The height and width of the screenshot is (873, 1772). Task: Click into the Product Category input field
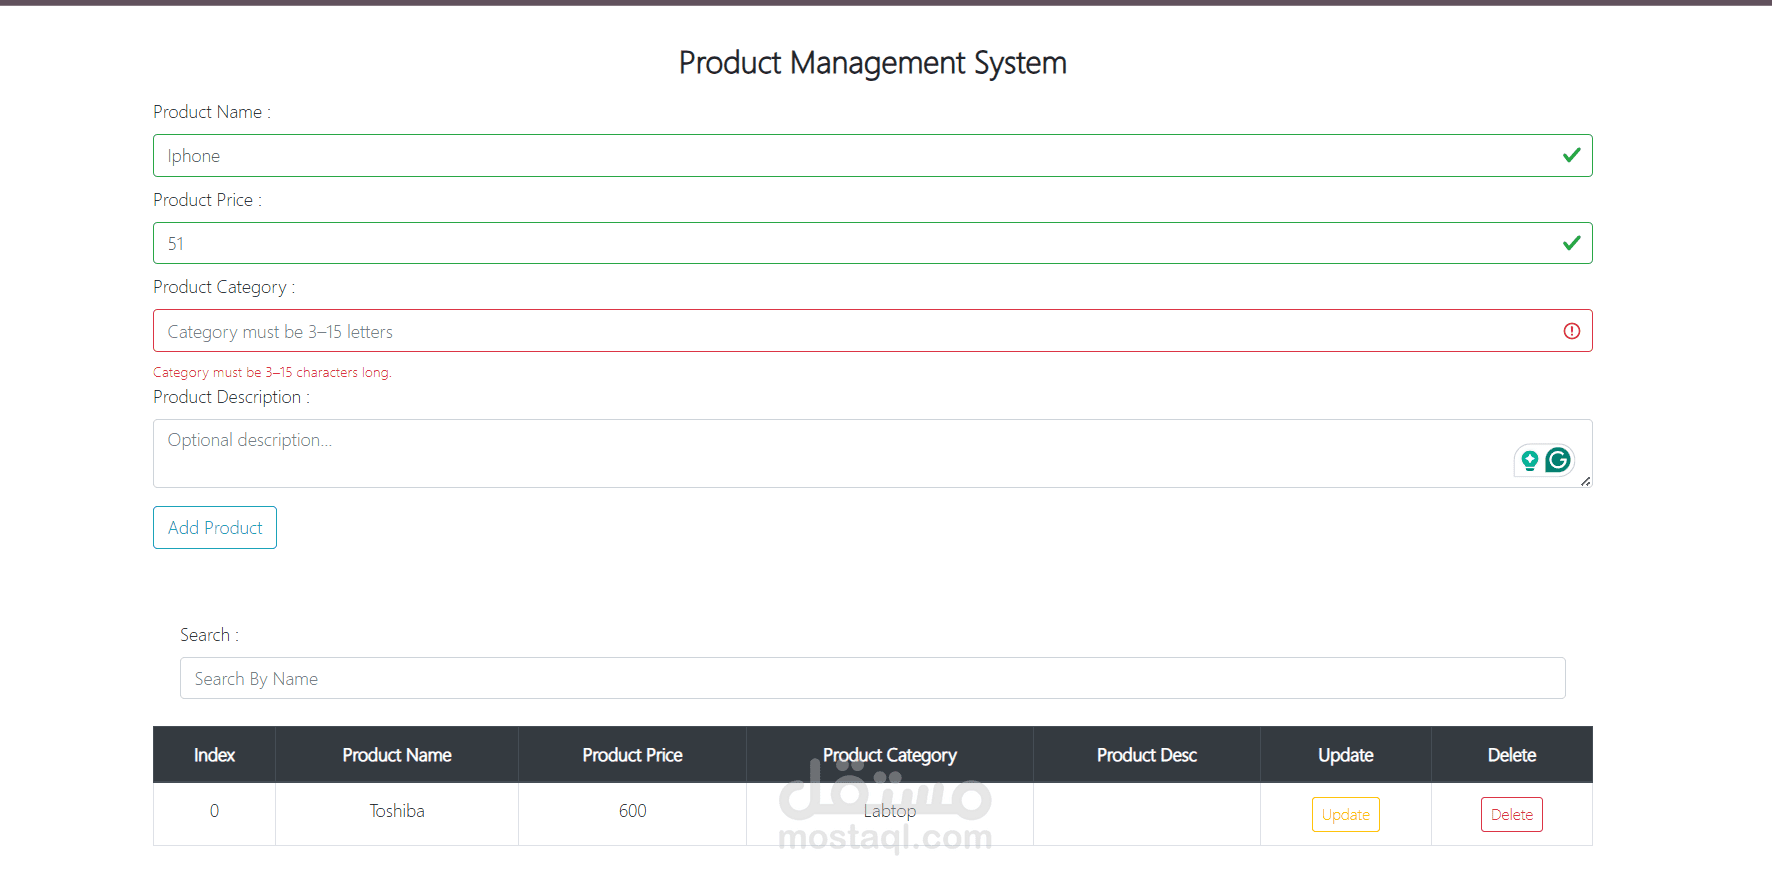[x=872, y=331]
